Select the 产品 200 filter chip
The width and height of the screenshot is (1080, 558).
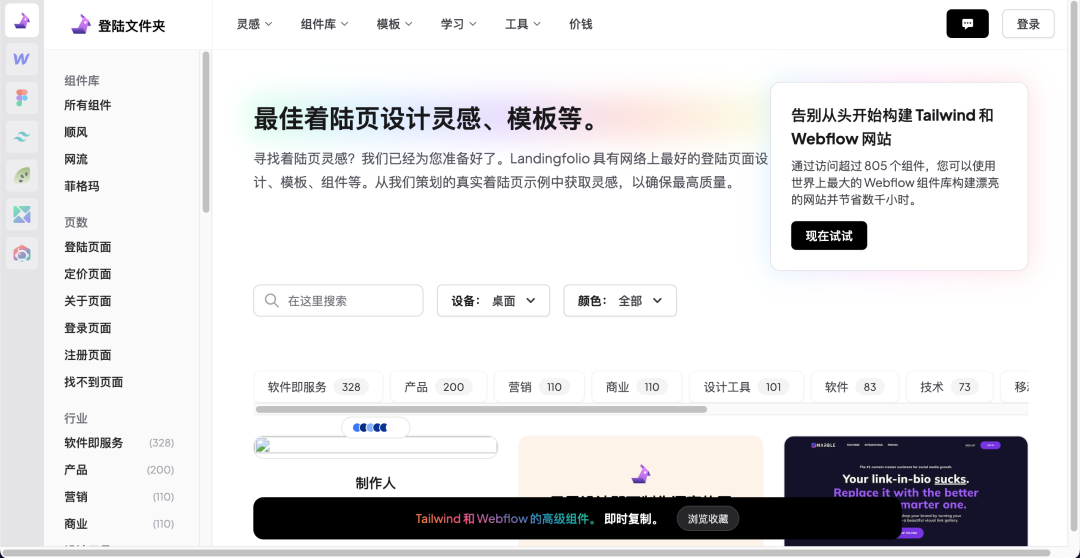439,386
